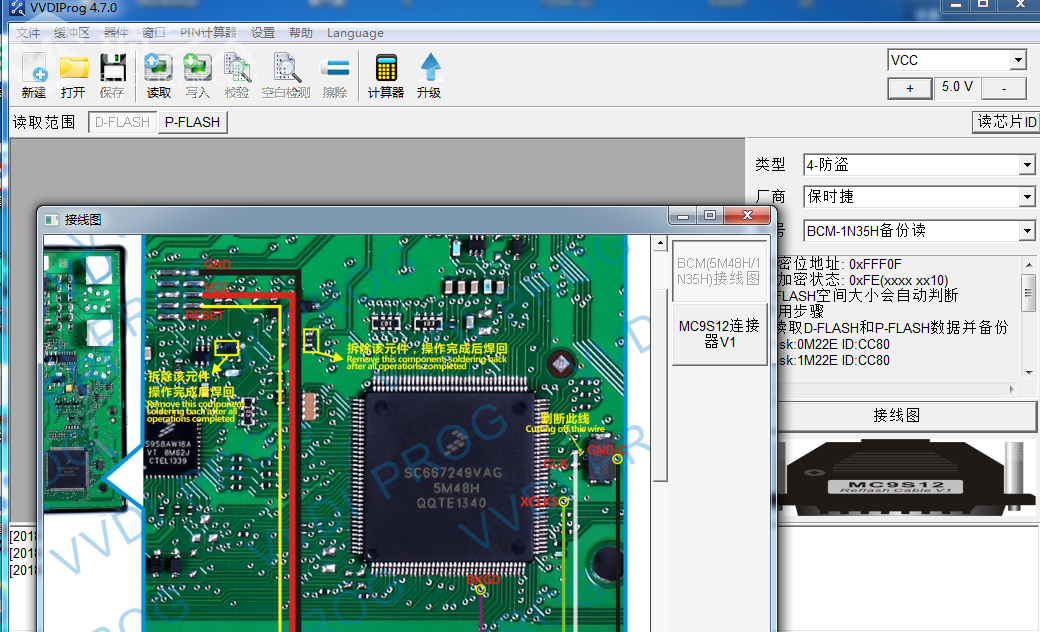Click the 写入 (Write) toolbar icon
Image resolution: width=1040 pixels, height=632 pixels.
[x=197, y=76]
